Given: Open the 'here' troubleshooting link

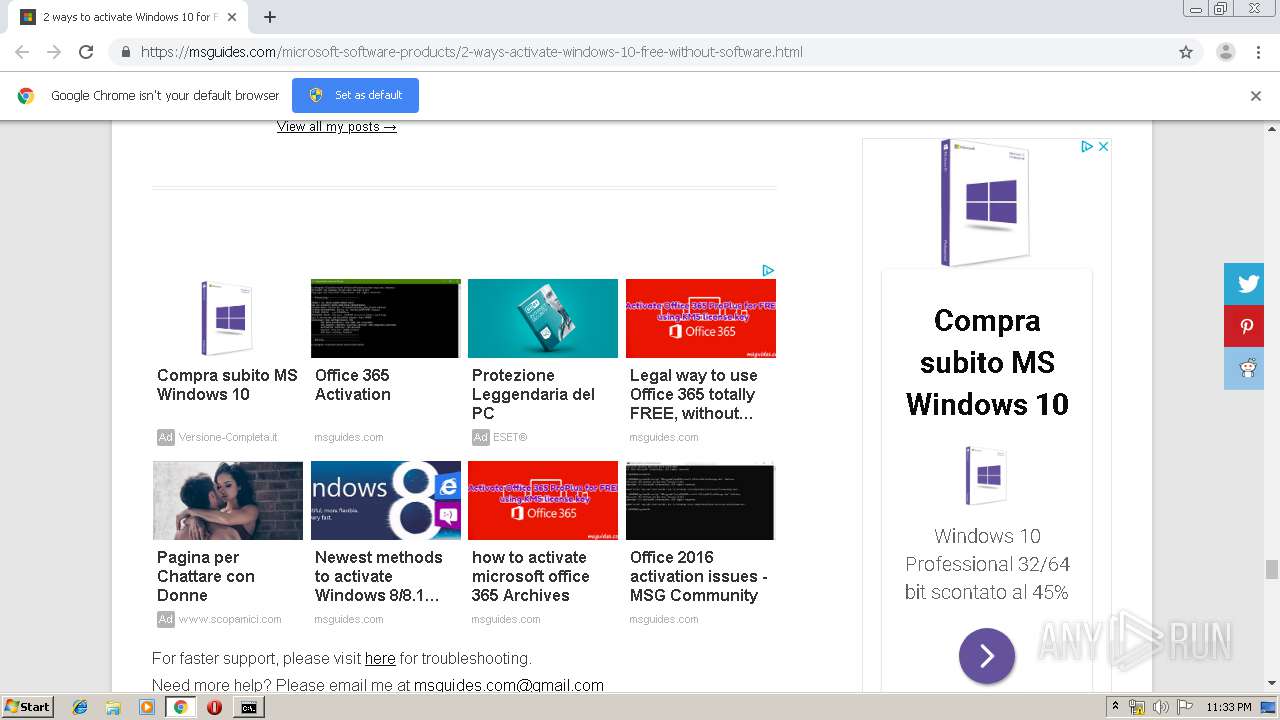Looking at the screenshot, I should tap(380, 658).
